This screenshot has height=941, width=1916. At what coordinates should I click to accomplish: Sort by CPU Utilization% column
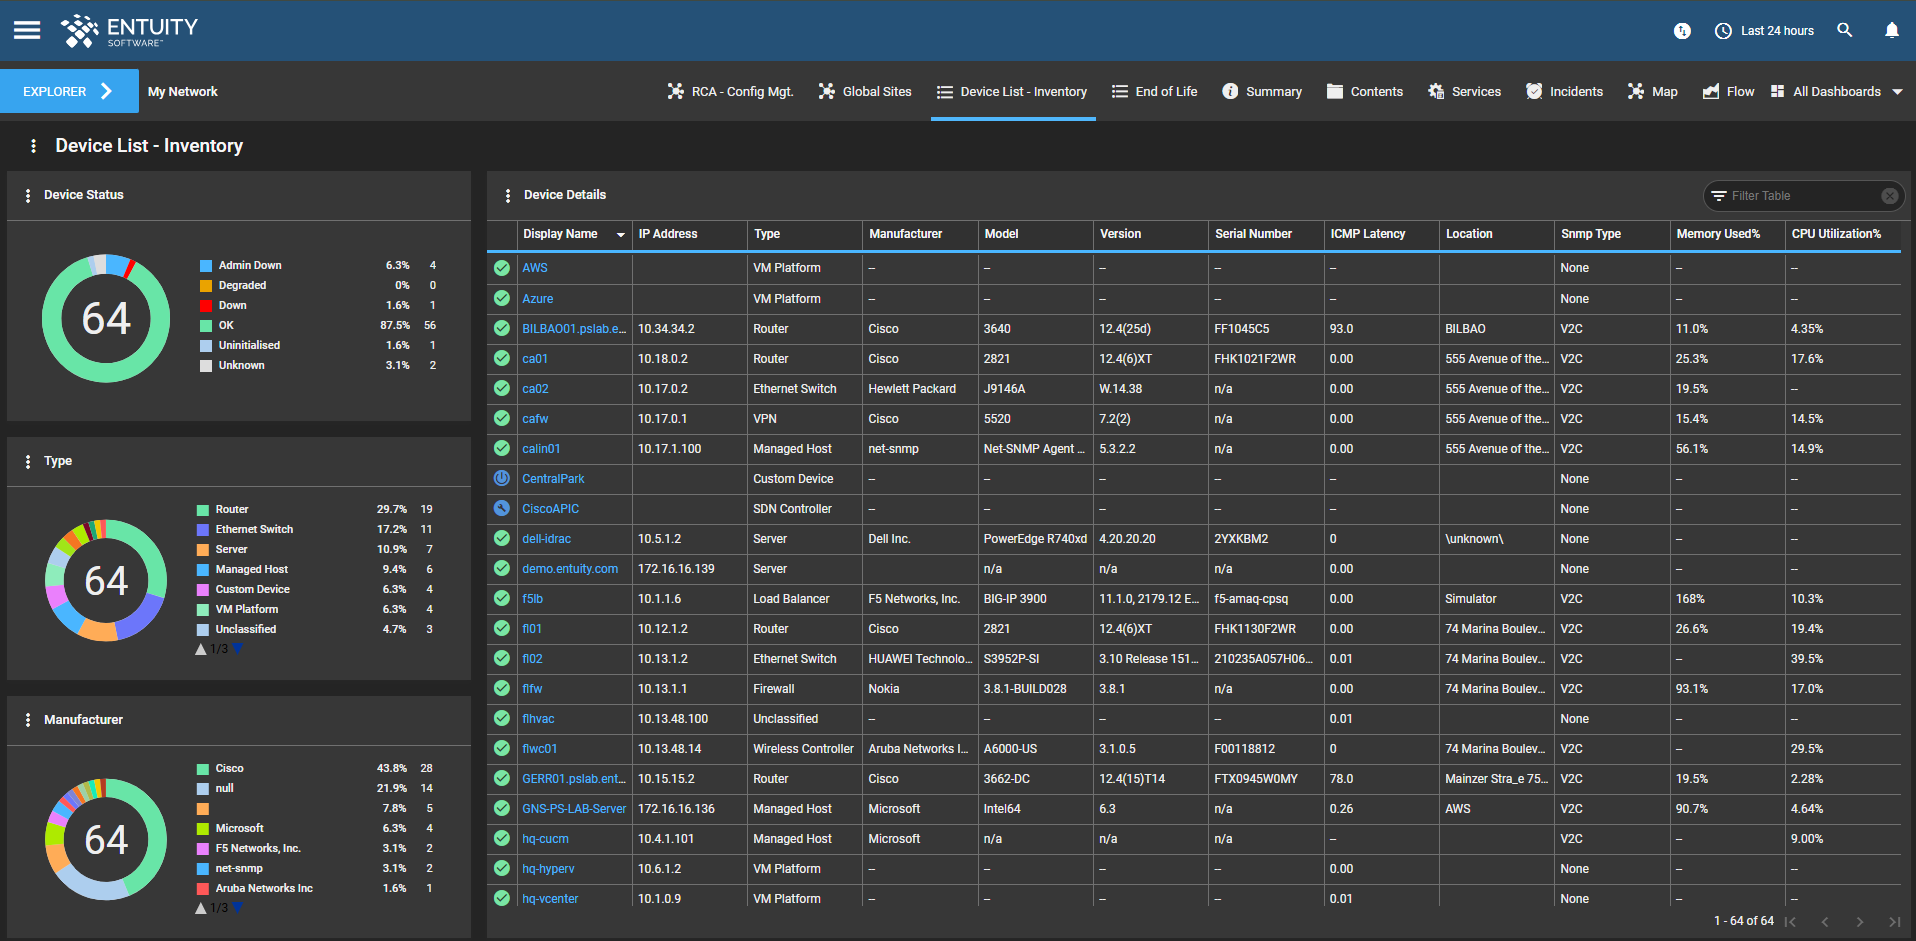pyautogui.click(x=1836, y=234)
